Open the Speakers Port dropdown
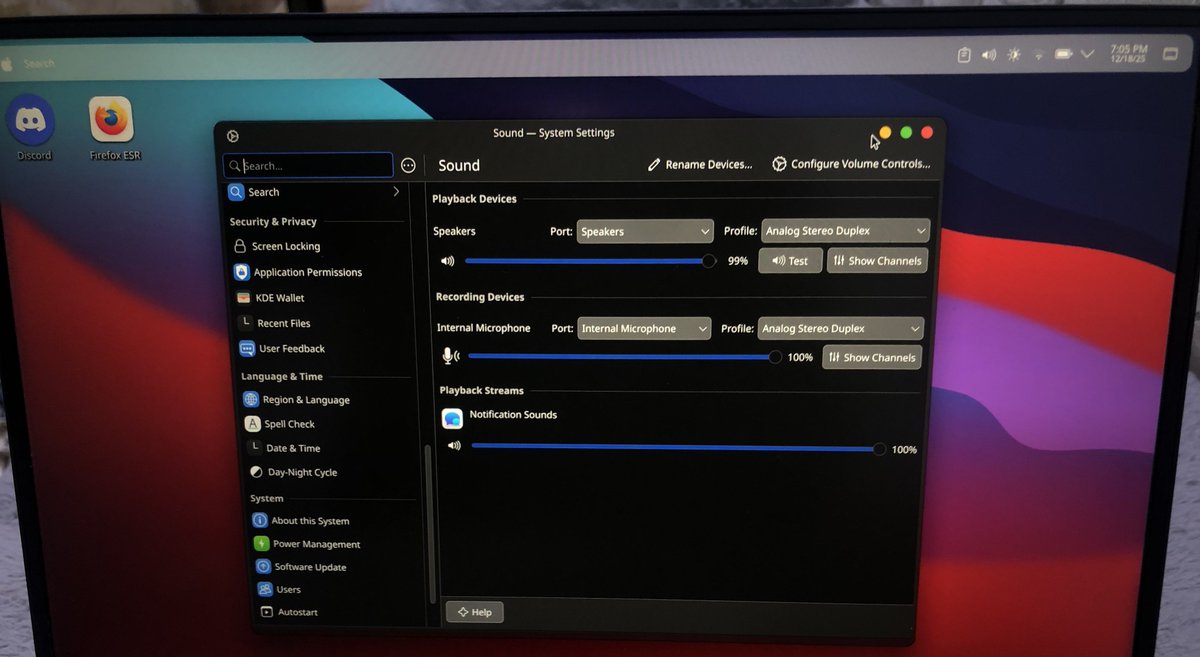1200x657 pixels. pos(646,231)
